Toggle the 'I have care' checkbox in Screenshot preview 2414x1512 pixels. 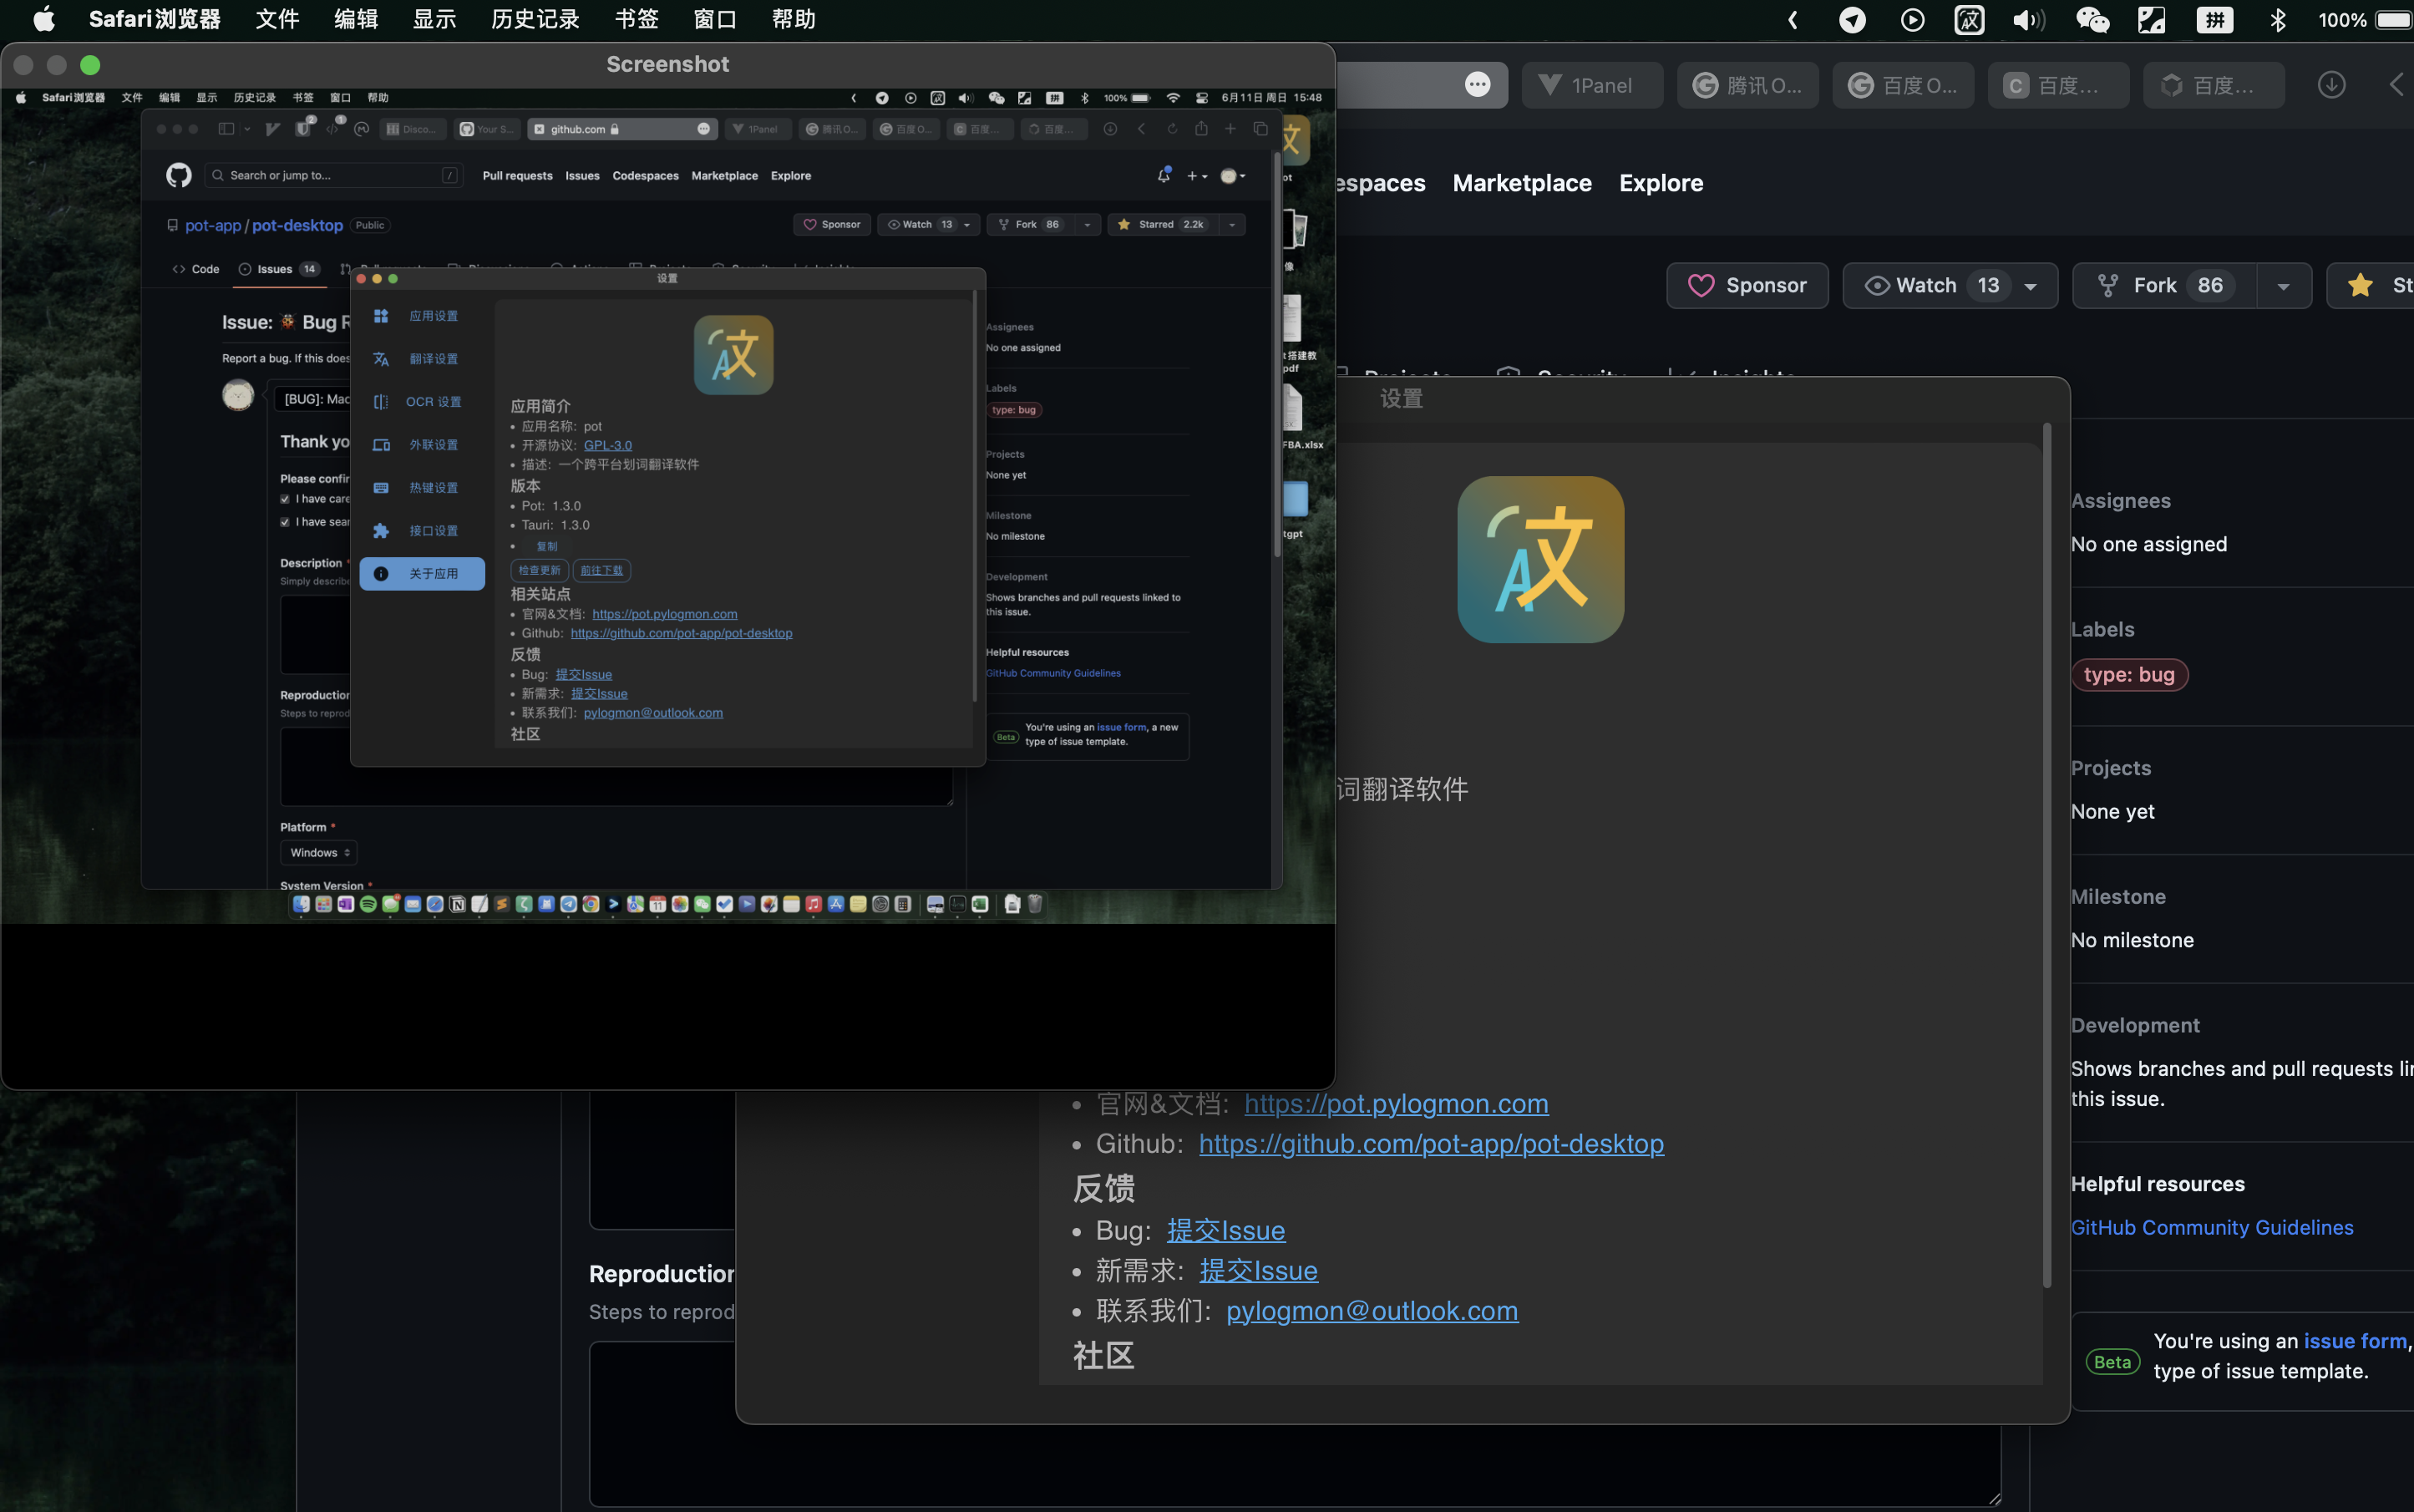(285, 499)
